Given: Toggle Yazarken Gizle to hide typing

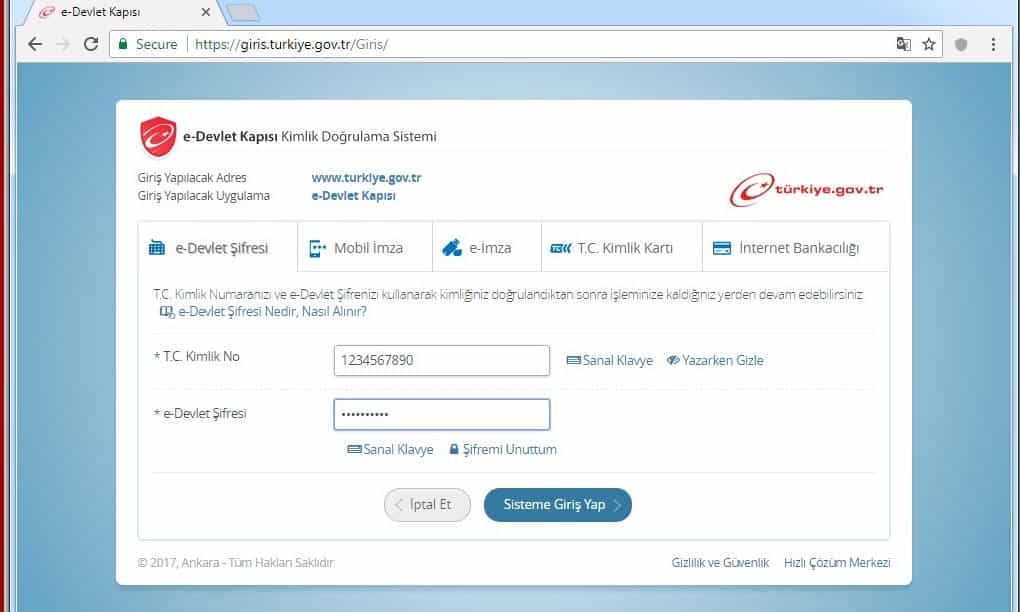Looking at the screenshot, I should [715, 360].
